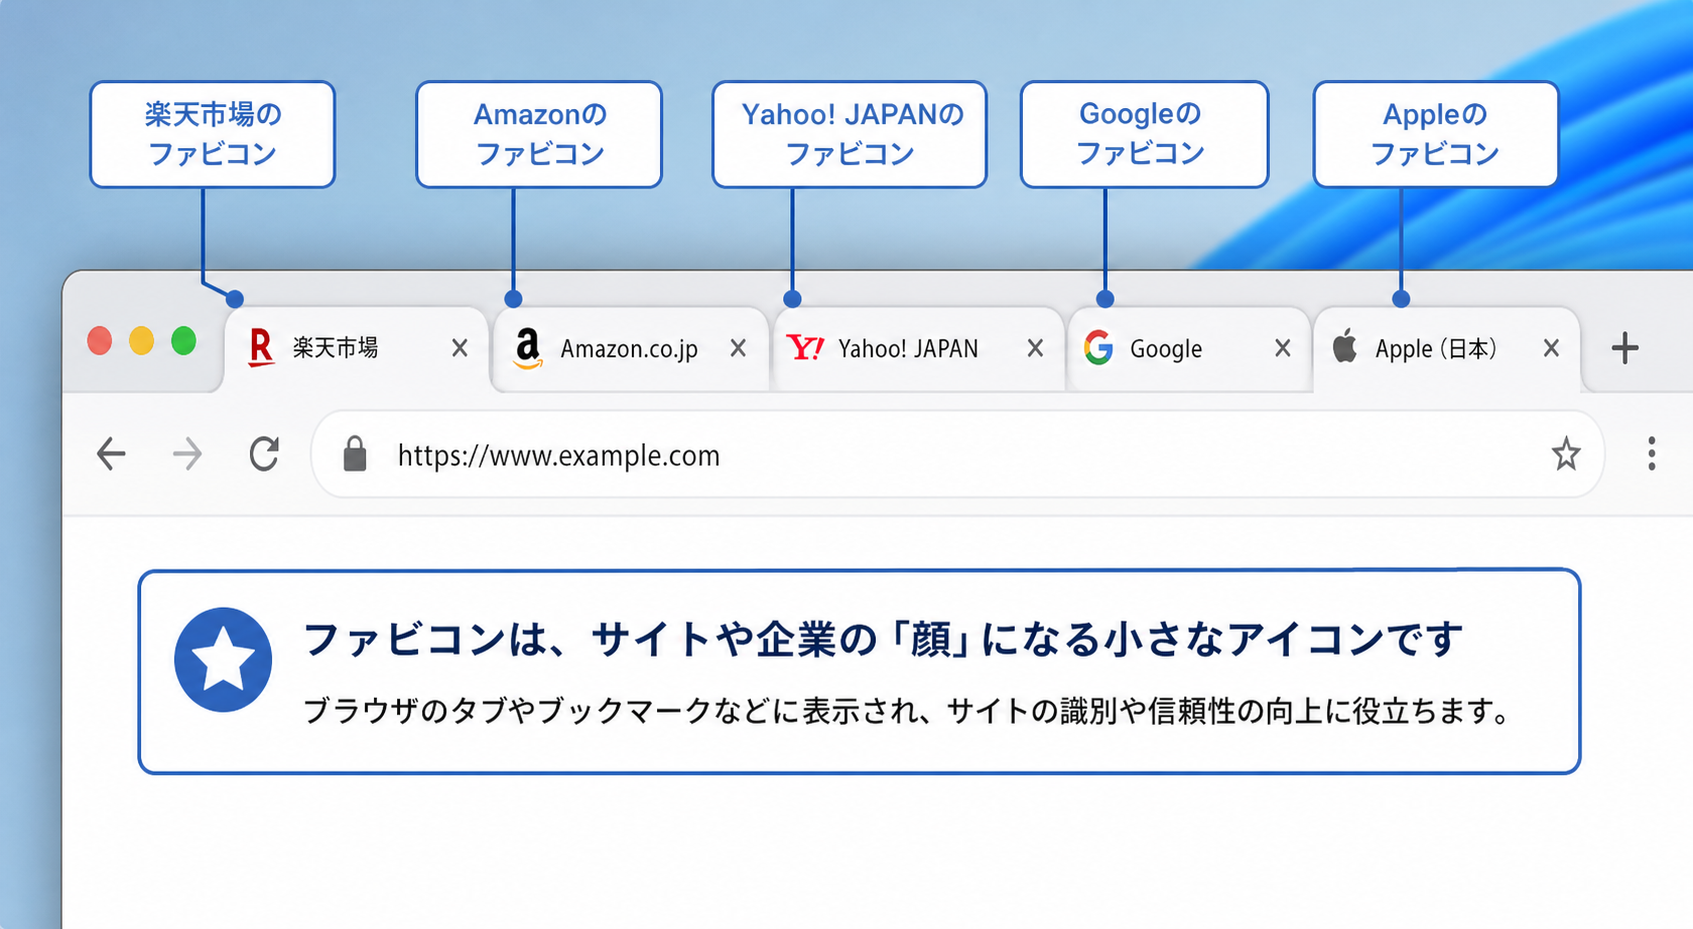Bookmark the page with the star icon
The width and height of the screenshot is (1693, 929).
(x=1565, y=454)
